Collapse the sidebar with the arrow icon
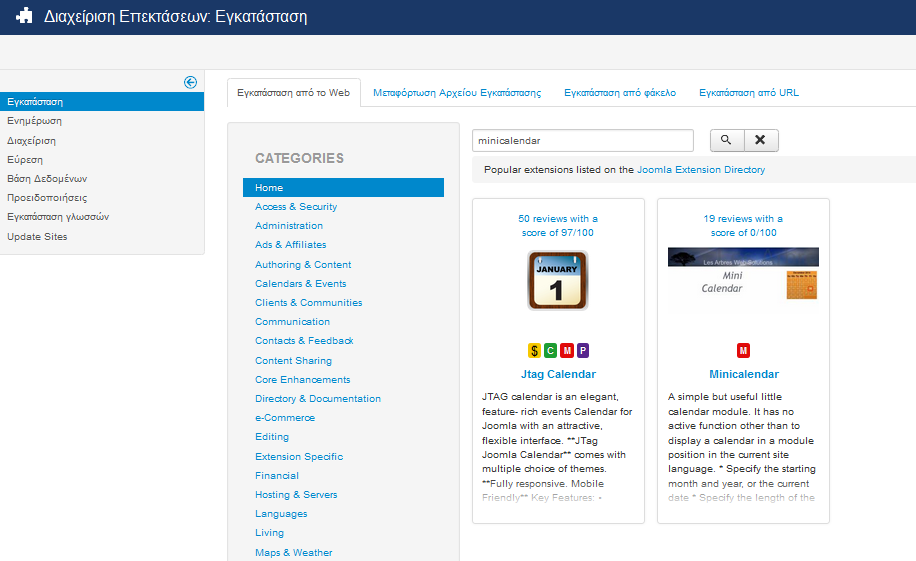This screenshot has height=561, width=916. click(x=190, y=82)
